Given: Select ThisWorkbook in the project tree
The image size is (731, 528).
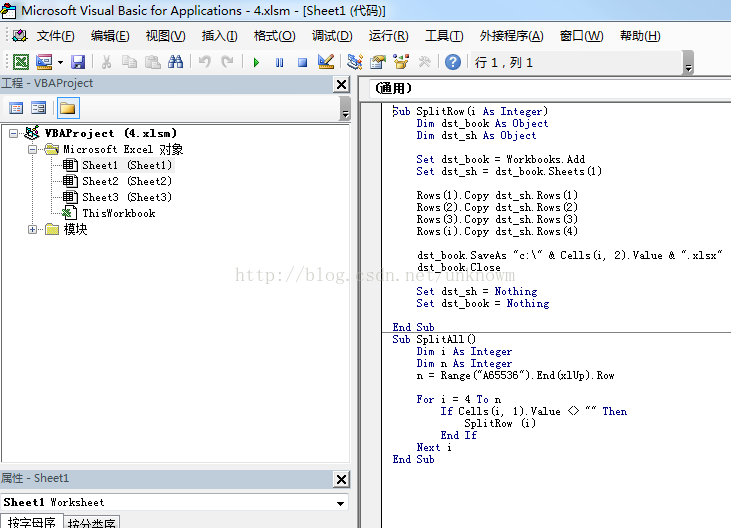Looking at the screenshot, I should click(119, 213).
